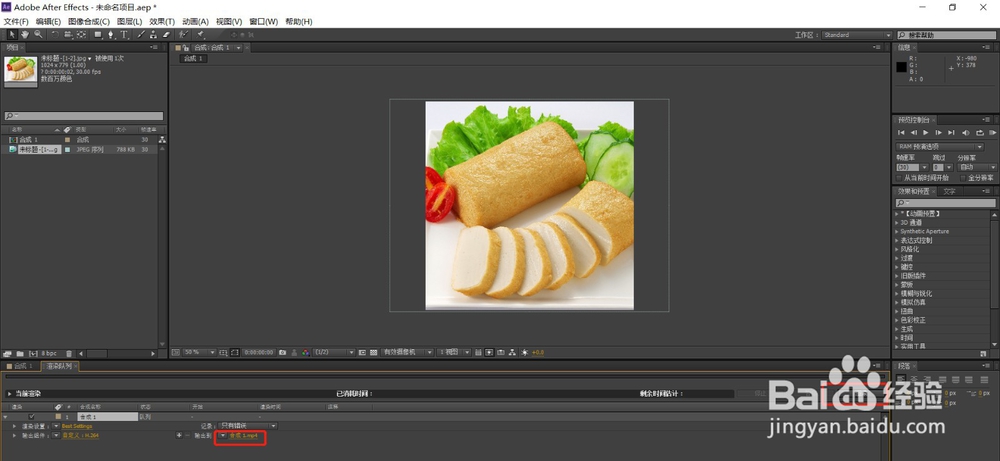This screenshot has width=1000, height=461.
Task: Expand the 3D 通道 effects category
Action: 897,223
